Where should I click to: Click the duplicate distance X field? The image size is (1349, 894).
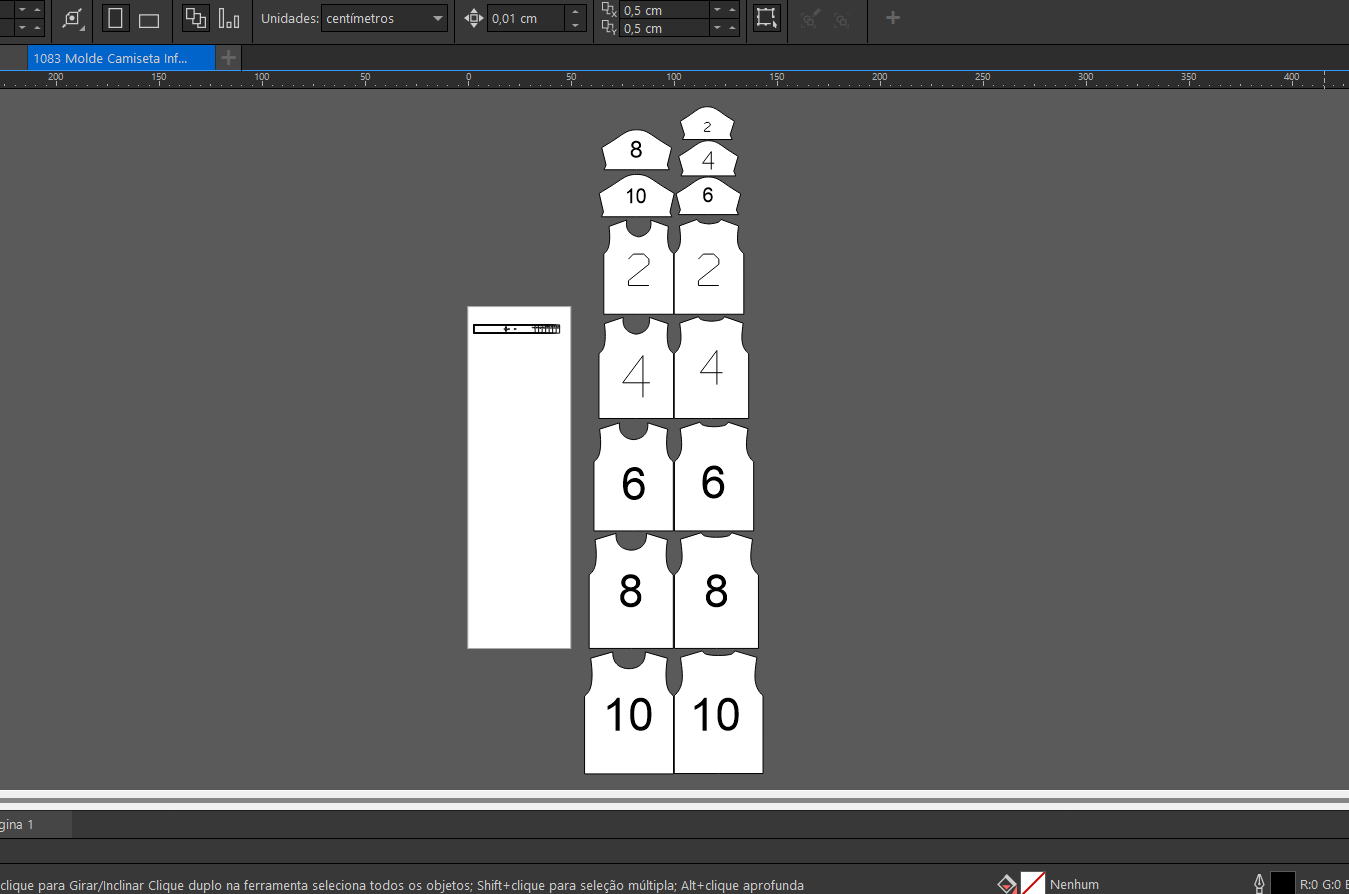tap(663, 10)
